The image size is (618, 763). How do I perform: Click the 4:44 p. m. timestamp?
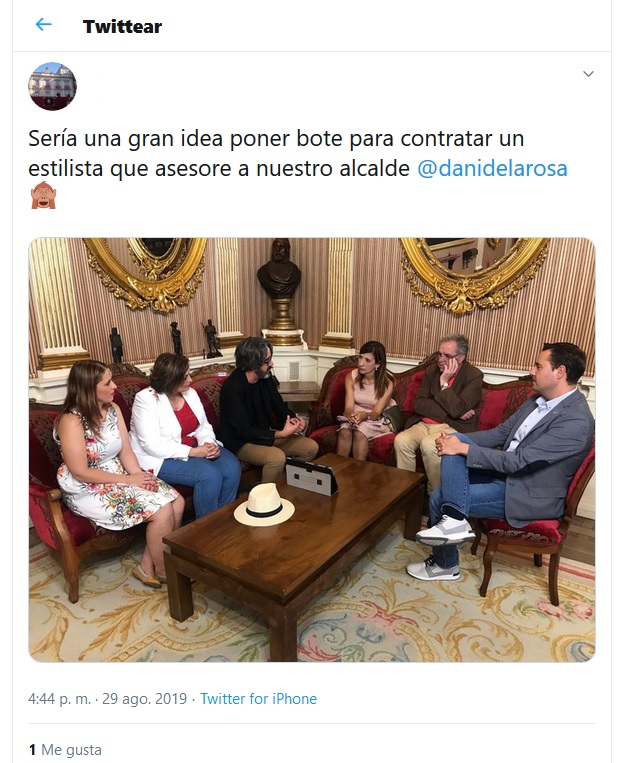[59, 699]
